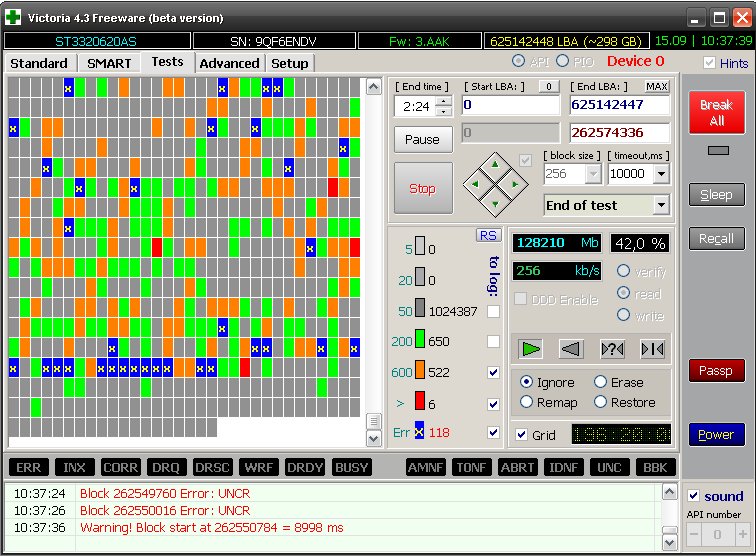Click the right arrow of navigation diamond
The image size is (756, 556).
point(515,184)
